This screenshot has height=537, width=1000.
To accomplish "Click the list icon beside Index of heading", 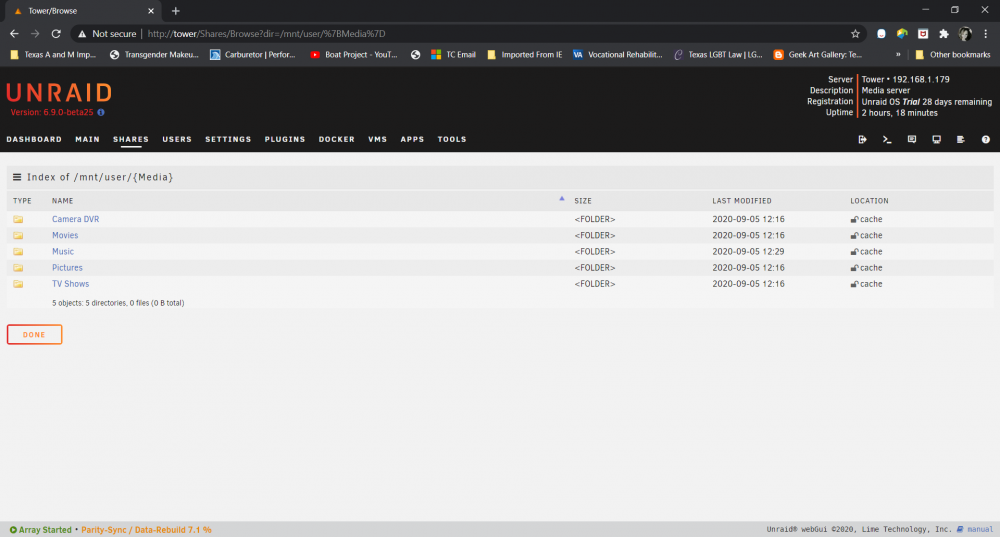I will tap(17, 177).
